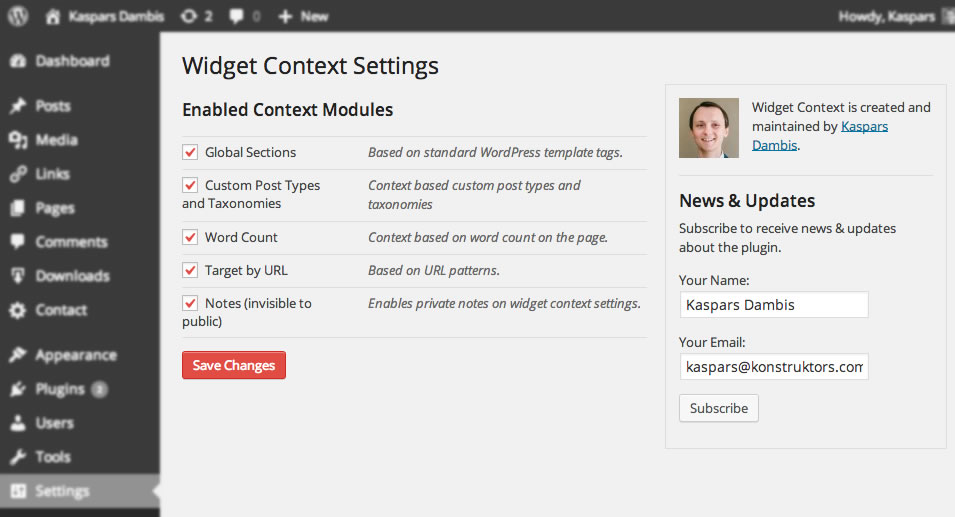
Task: Click into the Your Email field
Action: (x=774, y=367)
